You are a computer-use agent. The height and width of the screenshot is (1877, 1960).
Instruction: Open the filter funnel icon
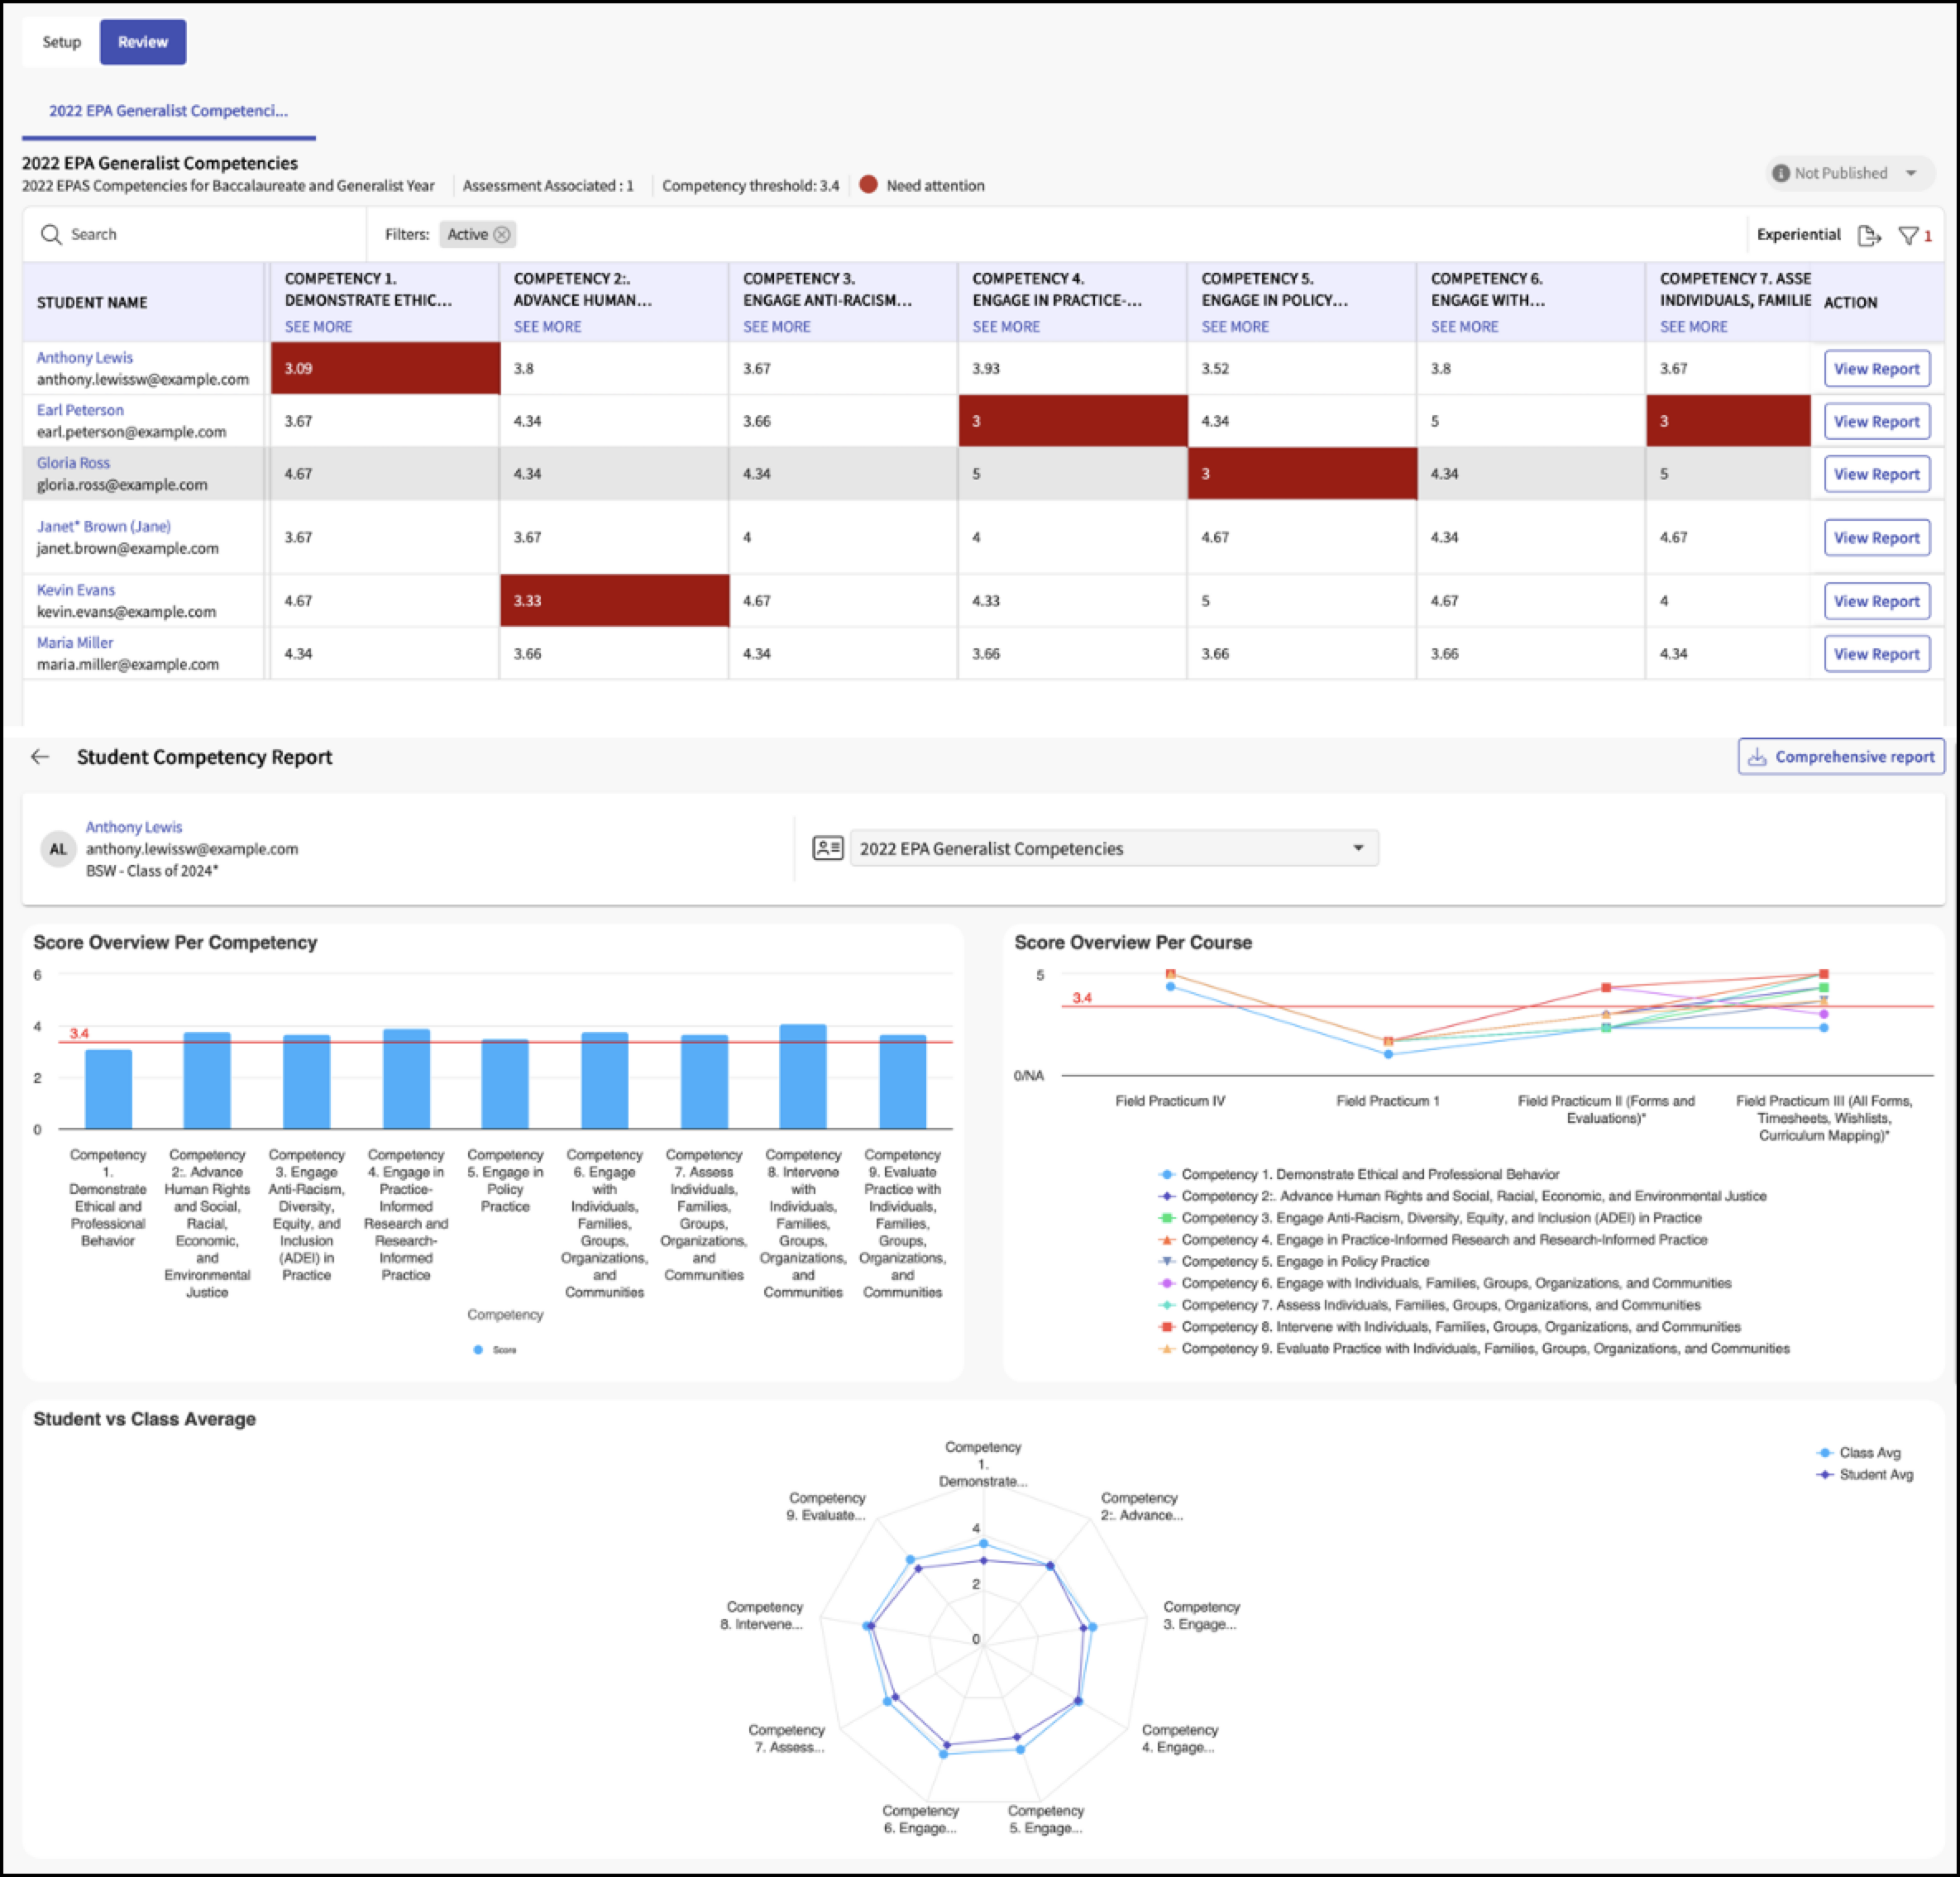[1908, 236]
